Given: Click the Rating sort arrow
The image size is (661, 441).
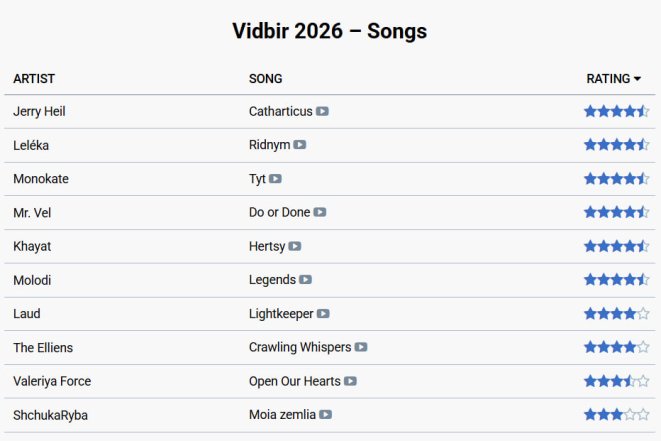Looking at the screenshot, I should [x=638, y=79].
